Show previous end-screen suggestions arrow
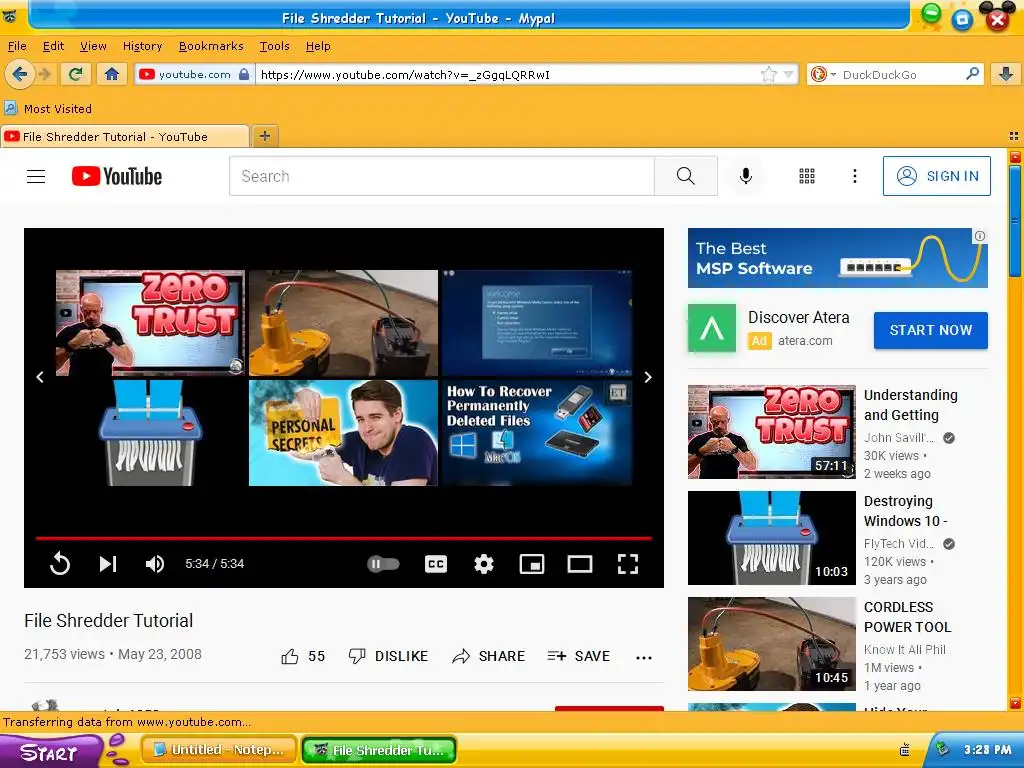 click(40, 377)
